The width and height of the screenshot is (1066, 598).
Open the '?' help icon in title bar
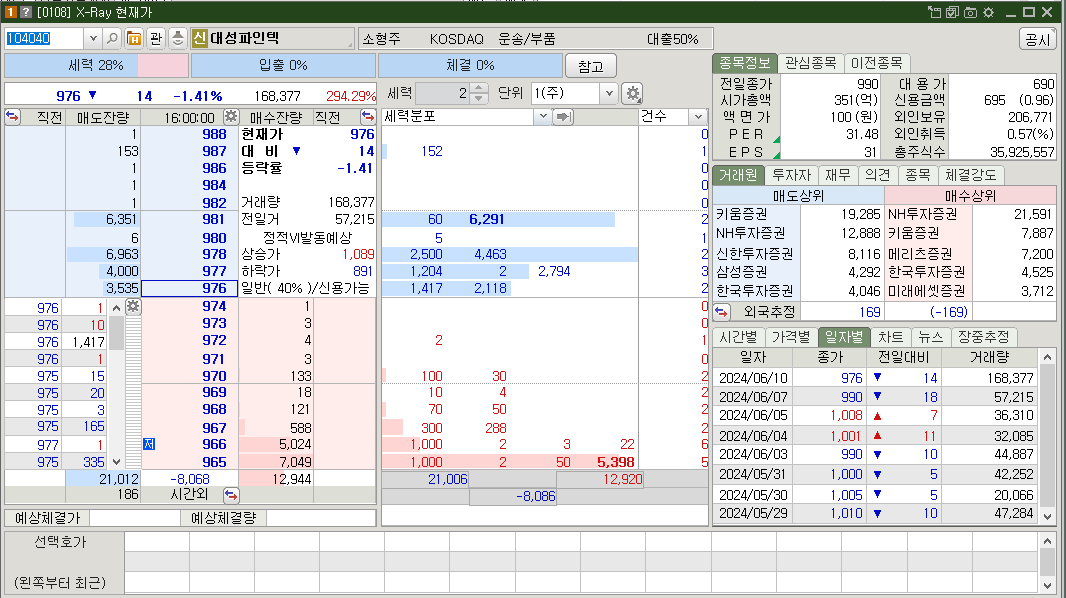tap(25, 12)
